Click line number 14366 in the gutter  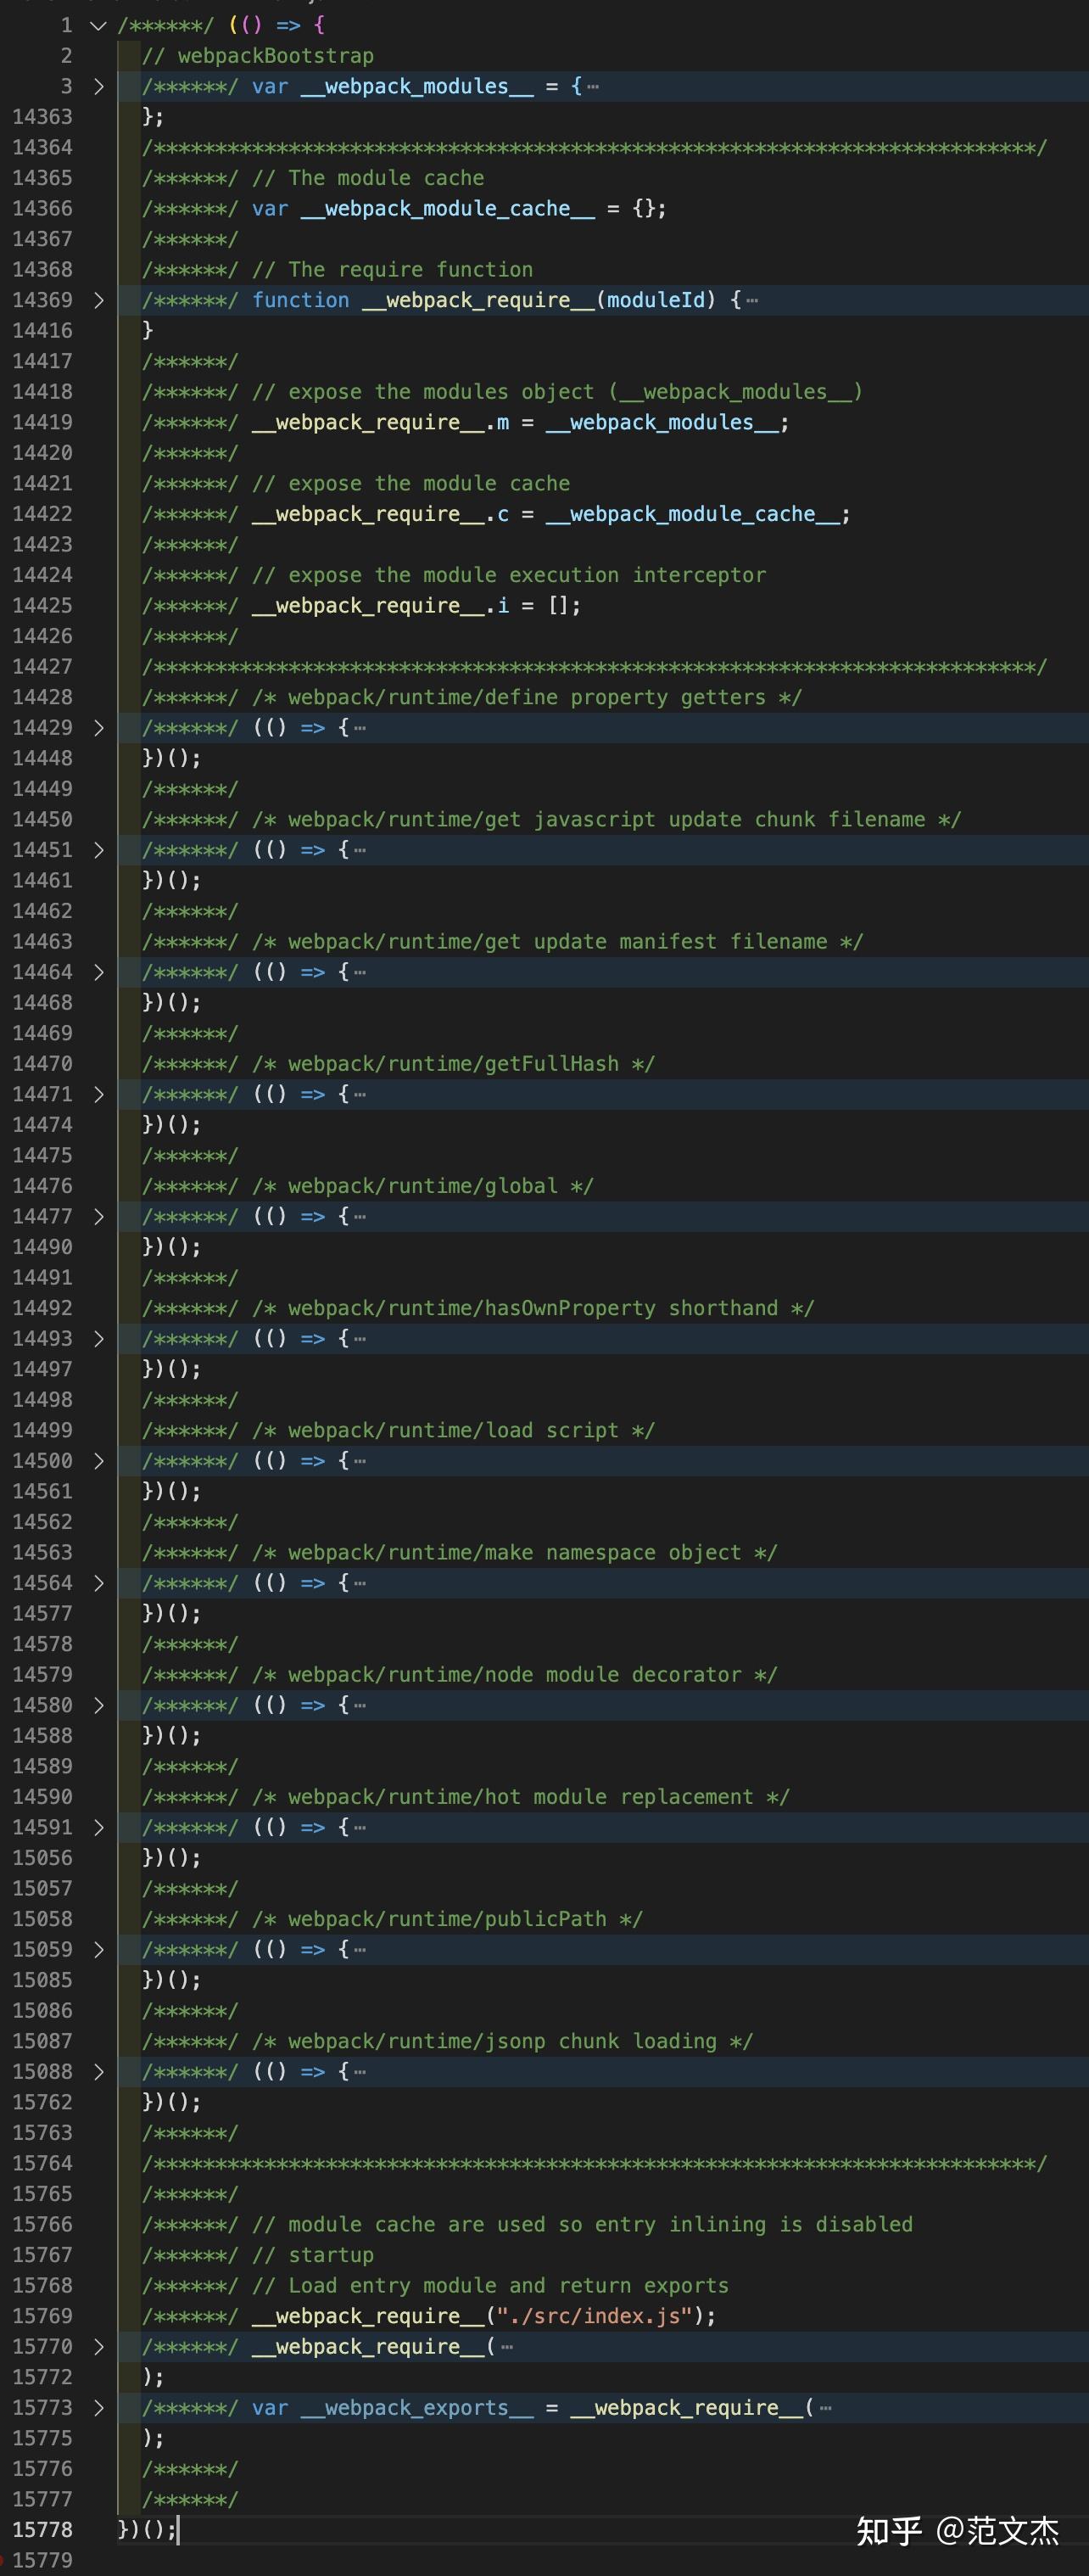click(x=42, y=208)
